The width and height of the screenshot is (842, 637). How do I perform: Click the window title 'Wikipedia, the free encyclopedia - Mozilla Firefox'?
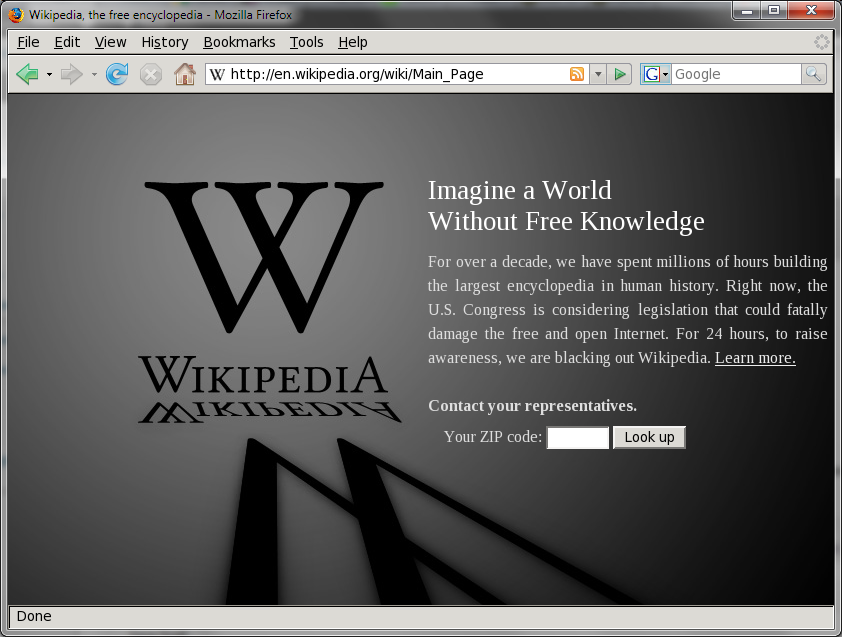[x=161, y=15]
